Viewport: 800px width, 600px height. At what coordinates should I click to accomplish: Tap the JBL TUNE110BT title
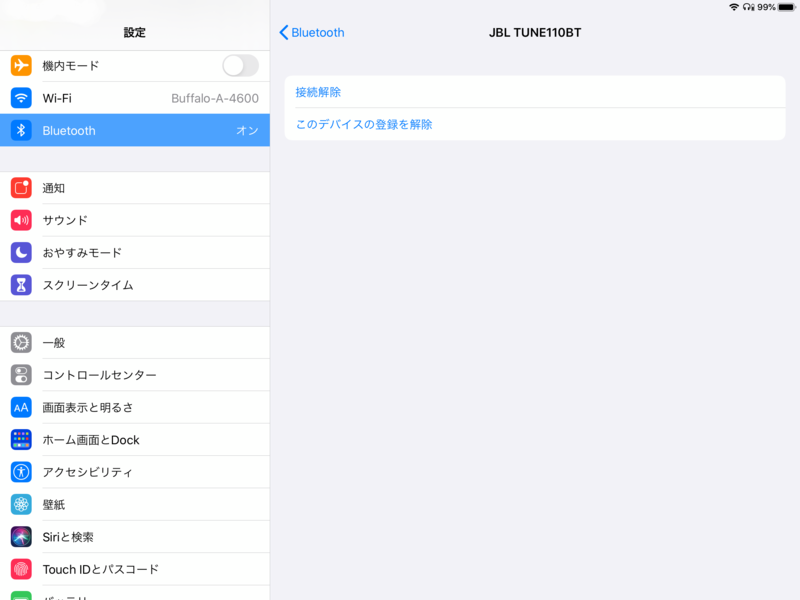click(x=535, y=33)
